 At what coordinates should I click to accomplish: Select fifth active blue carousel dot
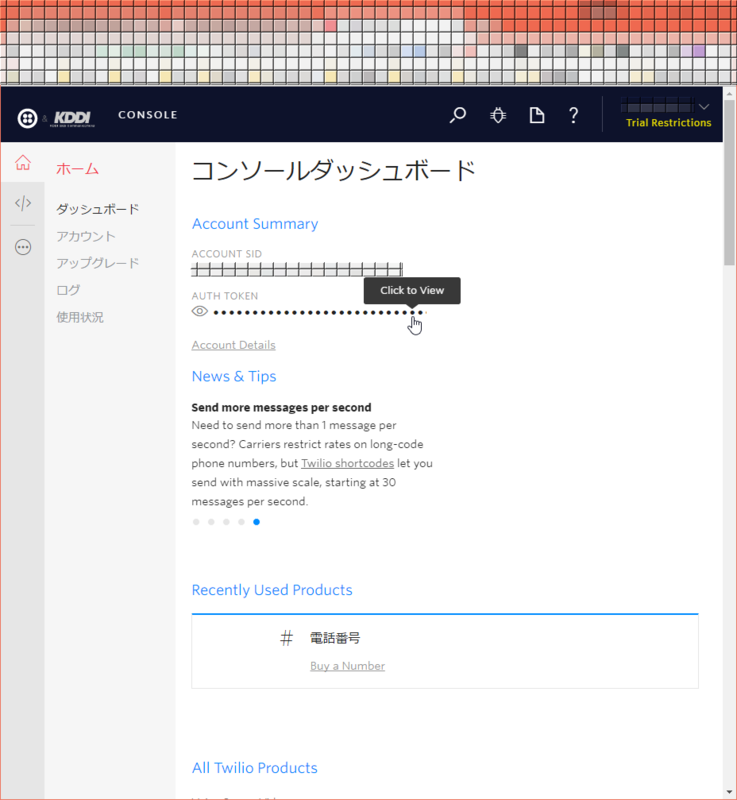click(x=257, y=522)
